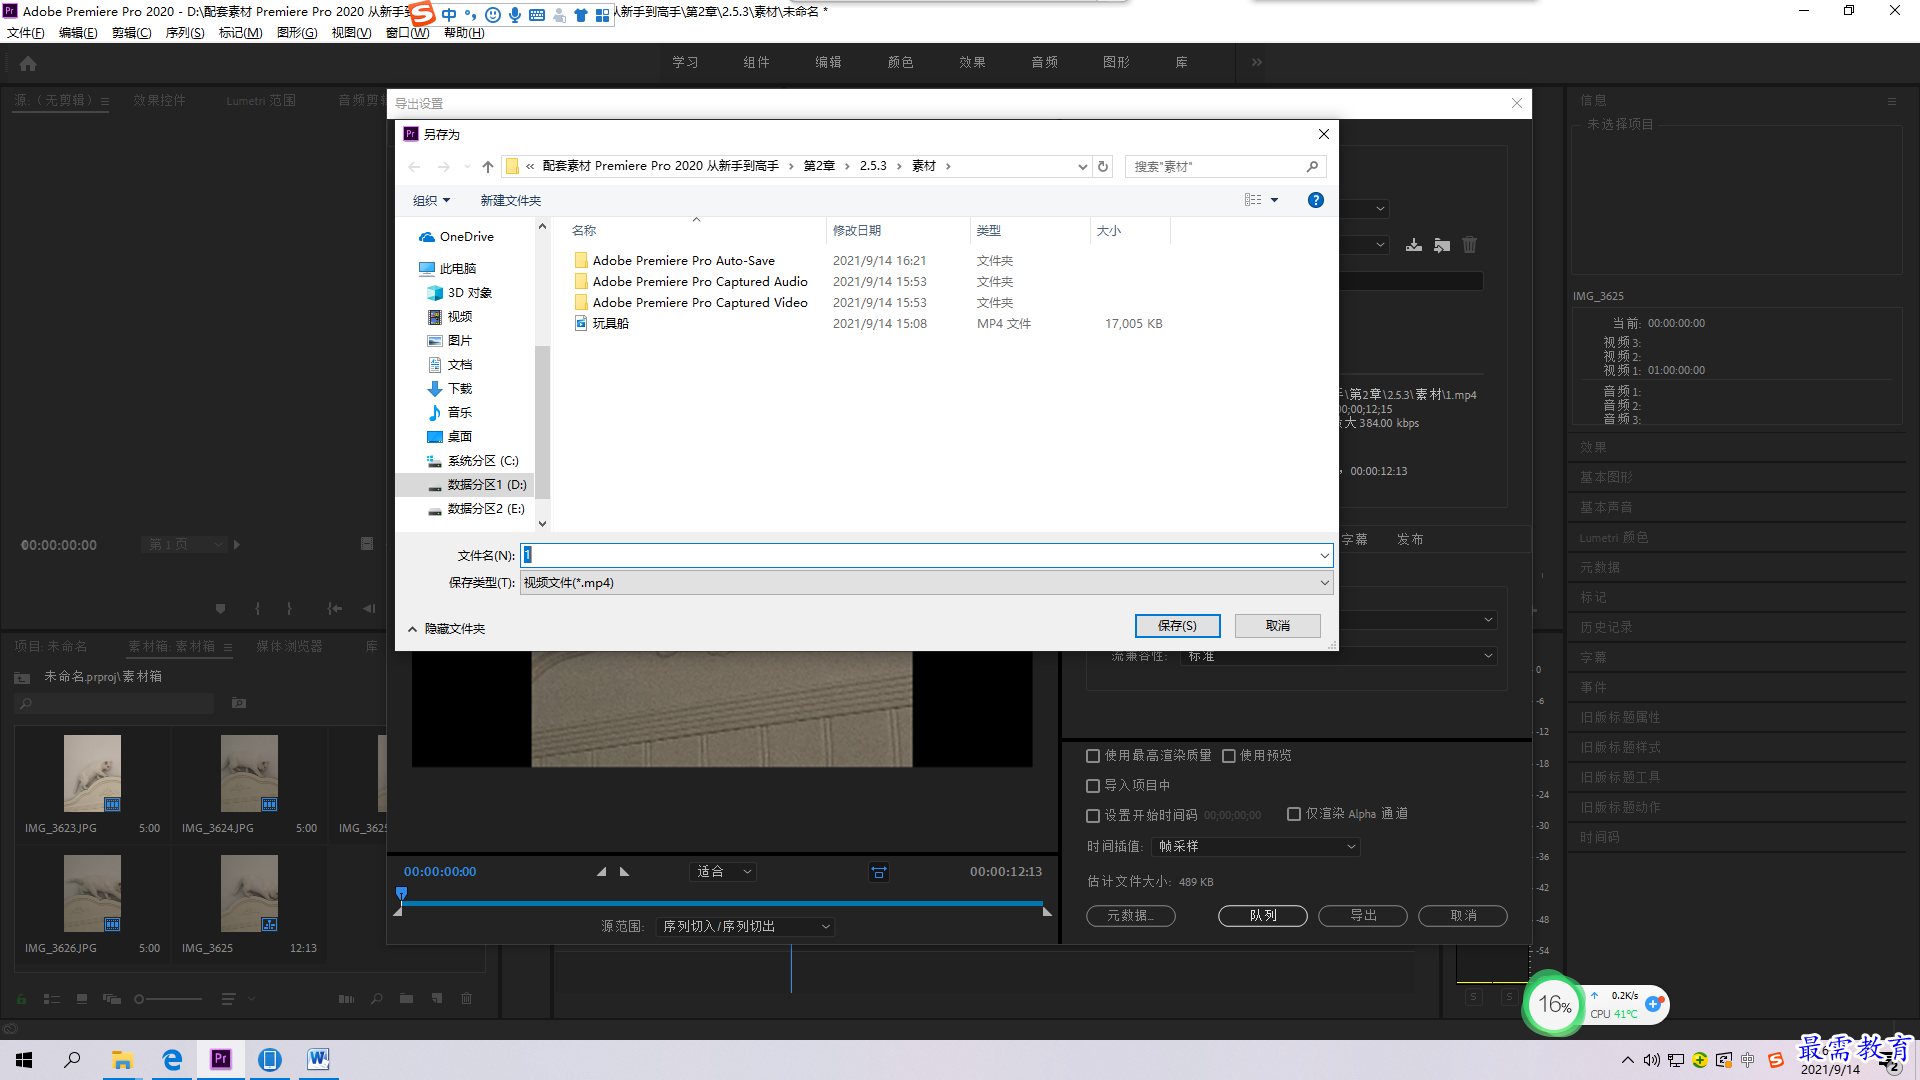Sort files by 修改日期 column
Image resolution: width=1920 pixels, height=1080 pixels.
(x=857, y=231)
